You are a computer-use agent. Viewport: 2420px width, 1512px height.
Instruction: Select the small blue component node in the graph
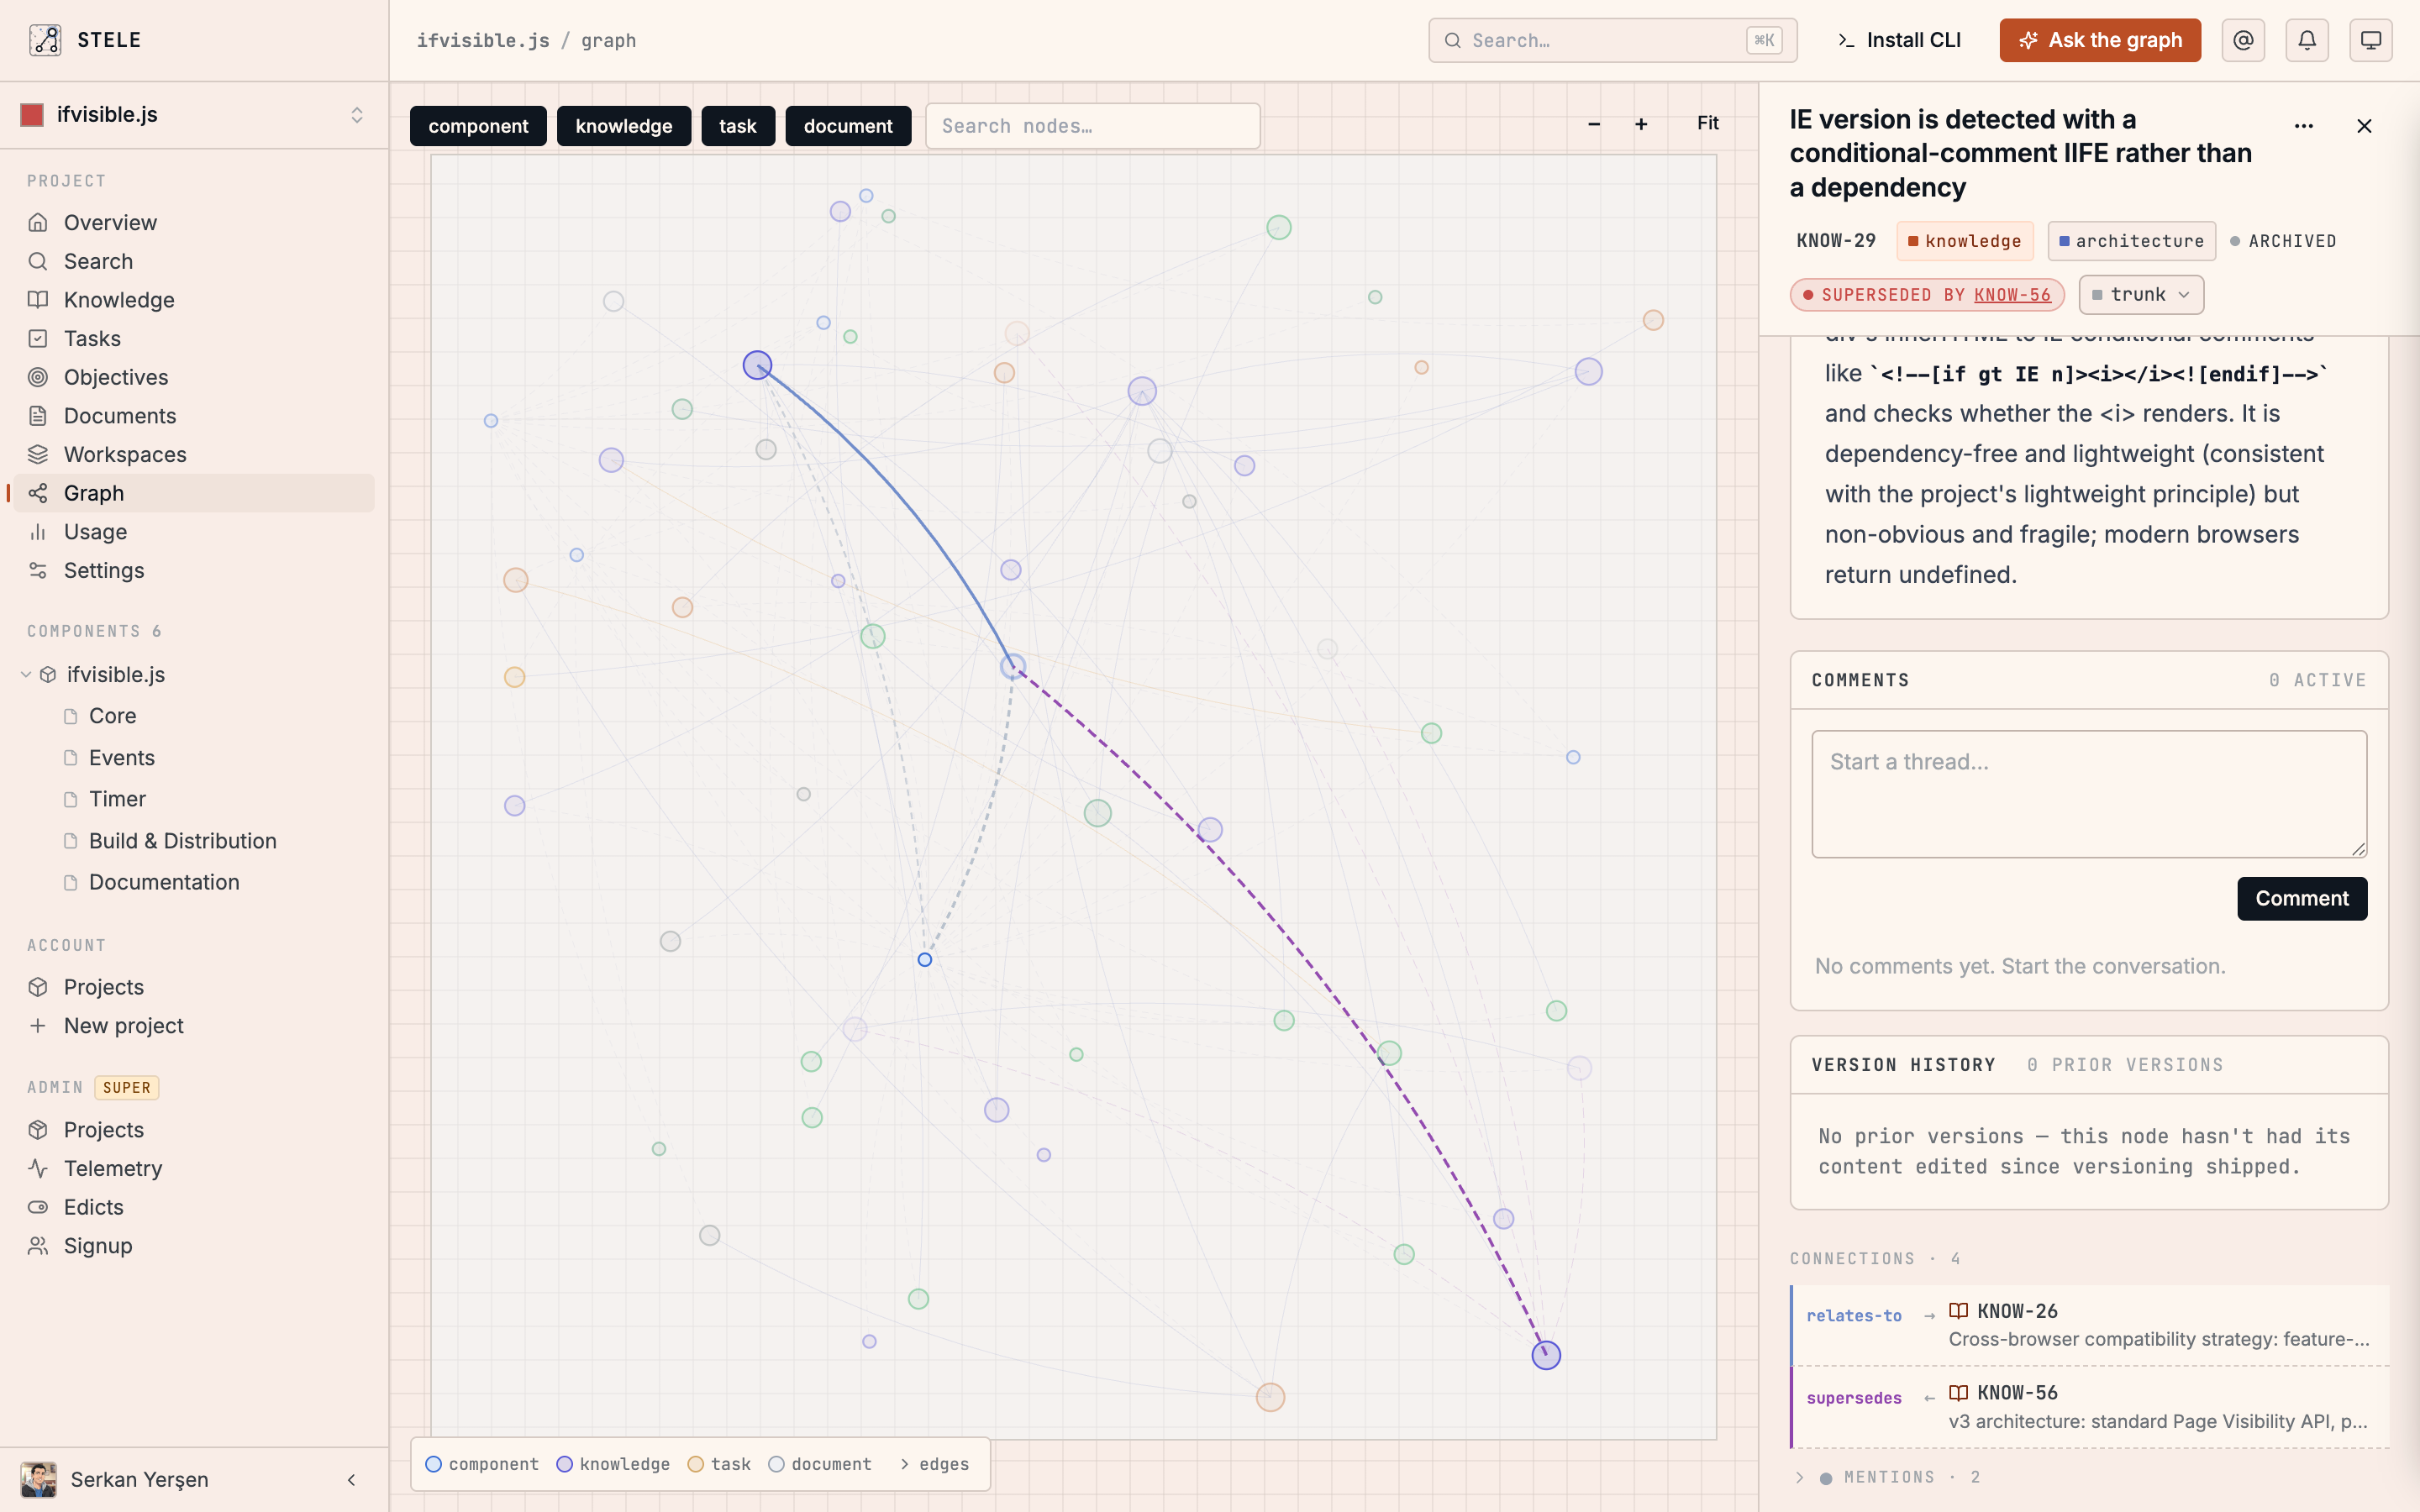925,960
